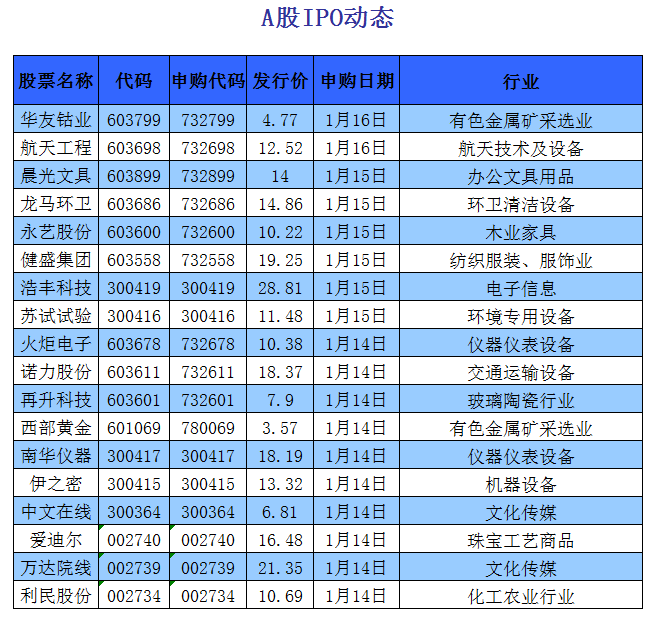Click issue price 3.57
The image size is (658, 619).
[x=280, y=428]
